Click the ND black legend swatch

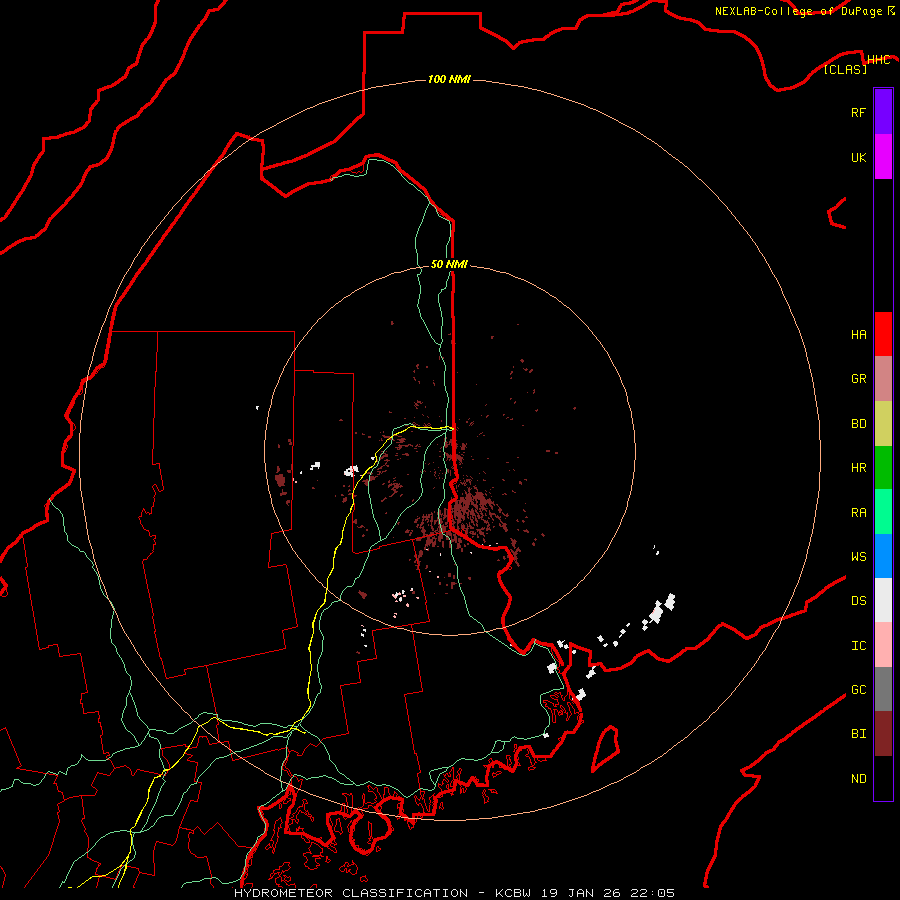tap(883, 778)
